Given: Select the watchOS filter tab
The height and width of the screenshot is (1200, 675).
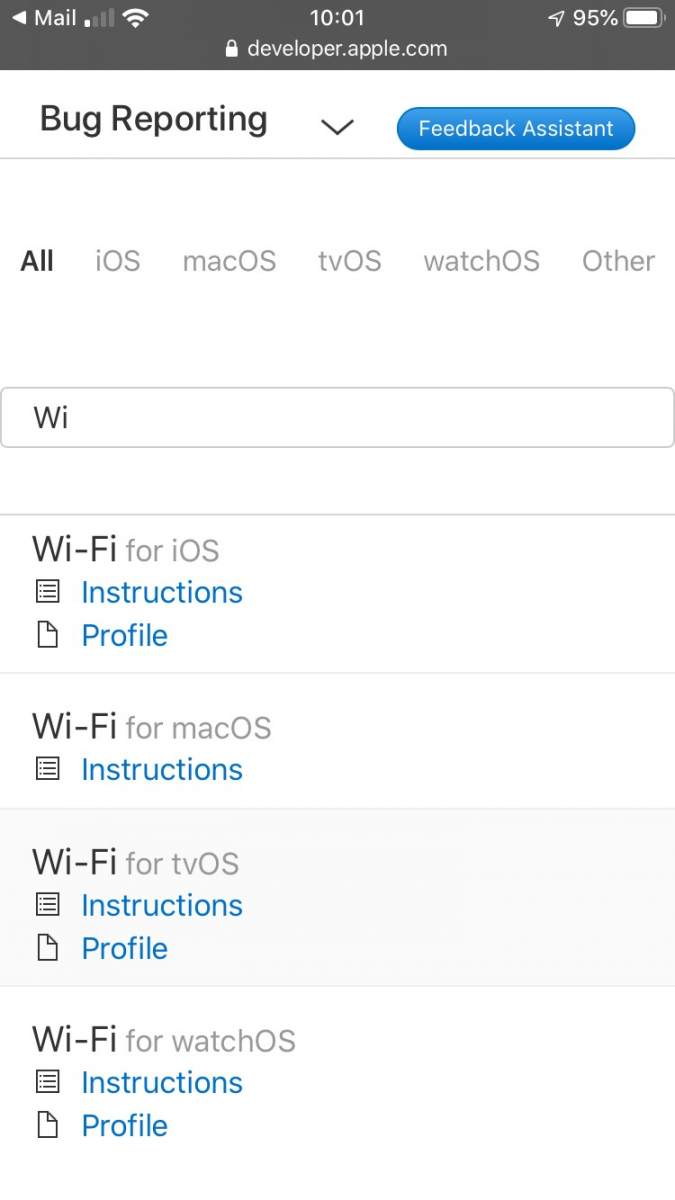Looking at the screenshot, I should coord(481,261).
